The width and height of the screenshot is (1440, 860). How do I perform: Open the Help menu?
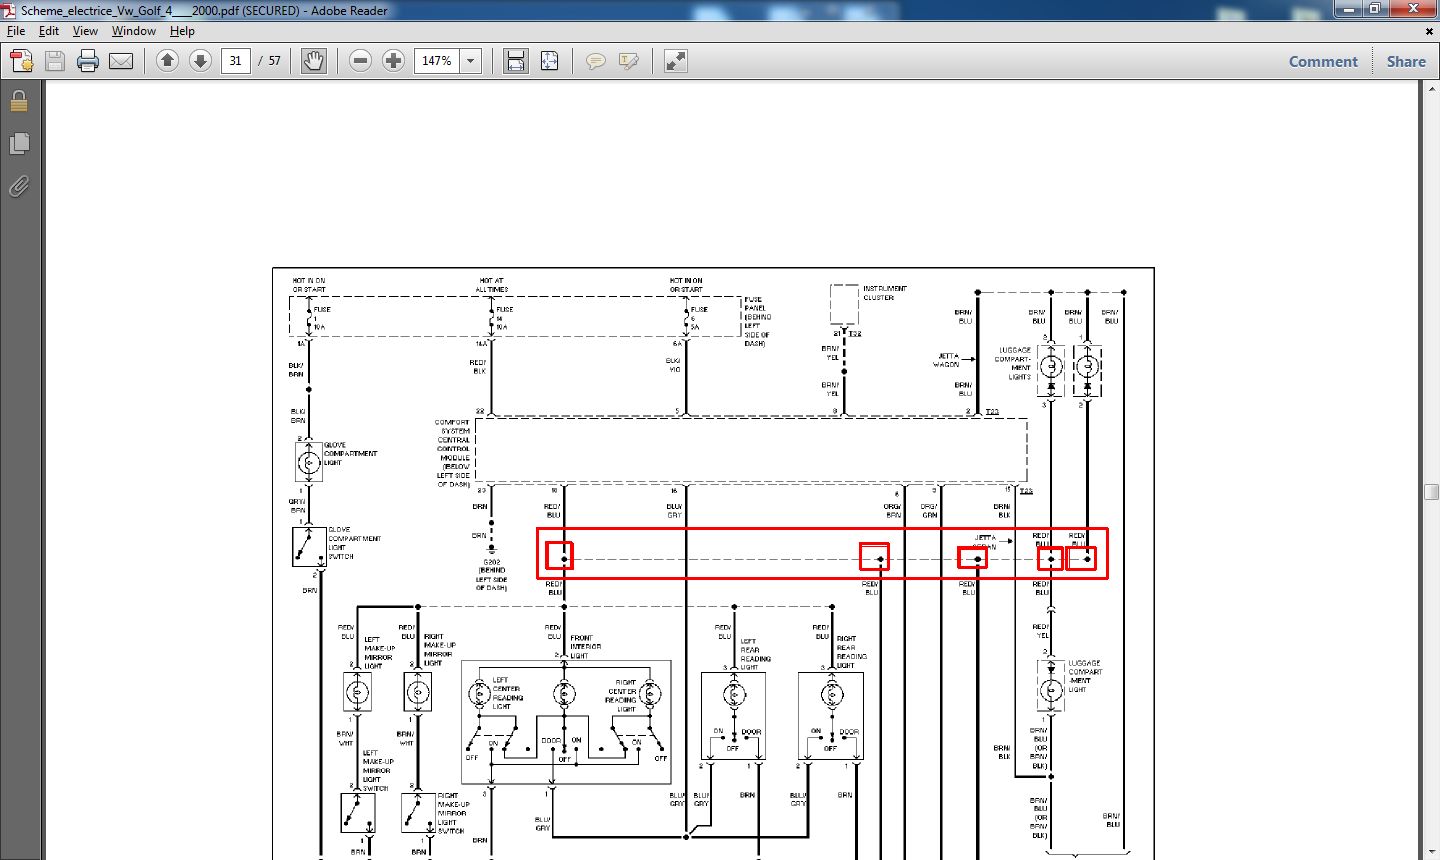click(182, 31)
